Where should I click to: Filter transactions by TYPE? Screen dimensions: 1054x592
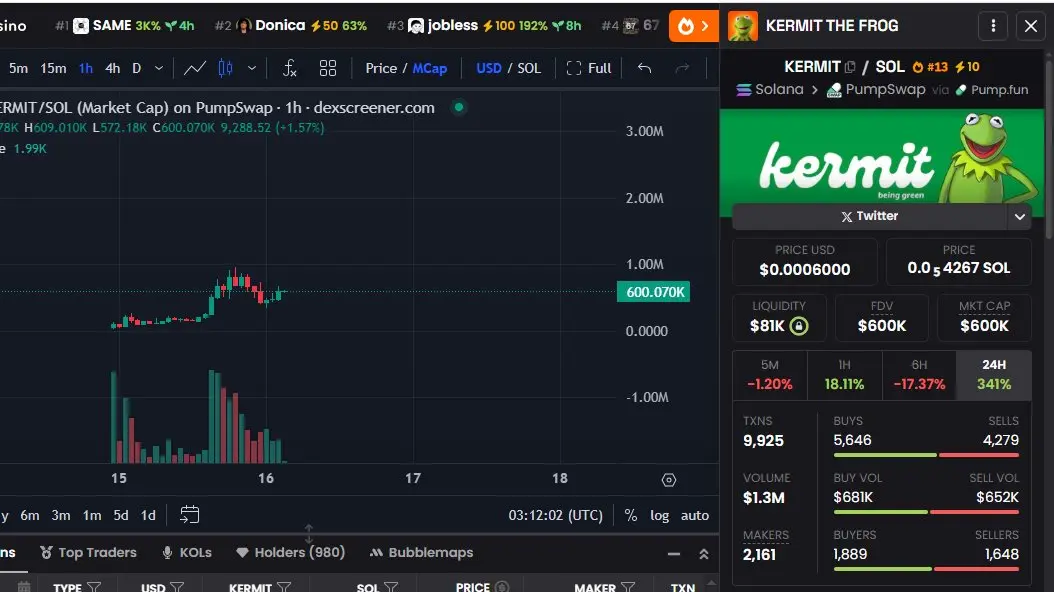point(94,587)
